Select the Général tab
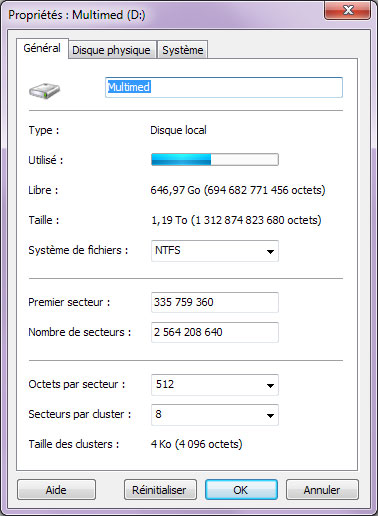378x516 pixels. tap(42, 48)
